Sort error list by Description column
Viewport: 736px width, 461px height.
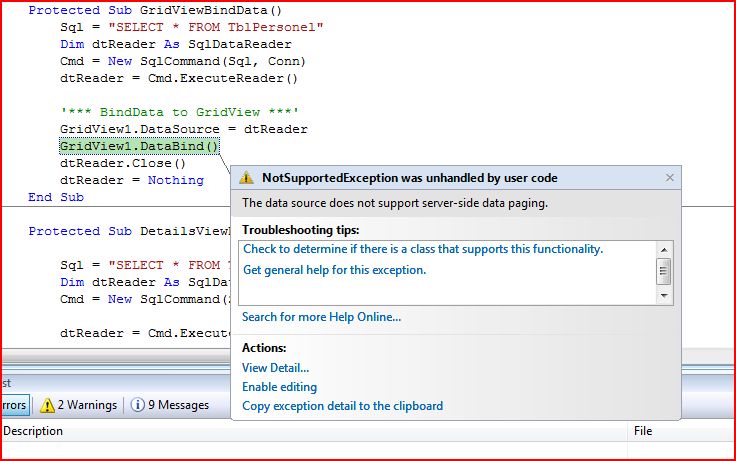coord(34,431)
